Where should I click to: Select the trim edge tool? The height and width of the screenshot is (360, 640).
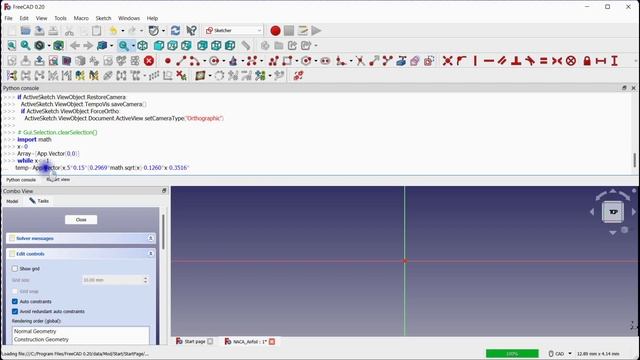tap(360, 61)
